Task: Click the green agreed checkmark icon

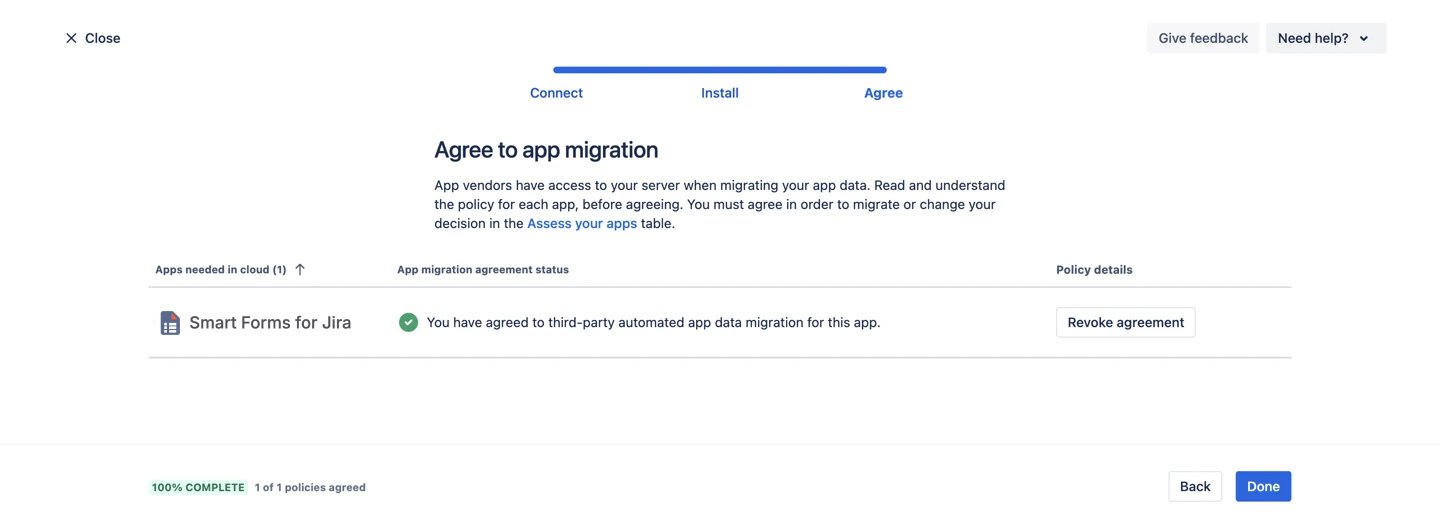Action: click(408, 322)
